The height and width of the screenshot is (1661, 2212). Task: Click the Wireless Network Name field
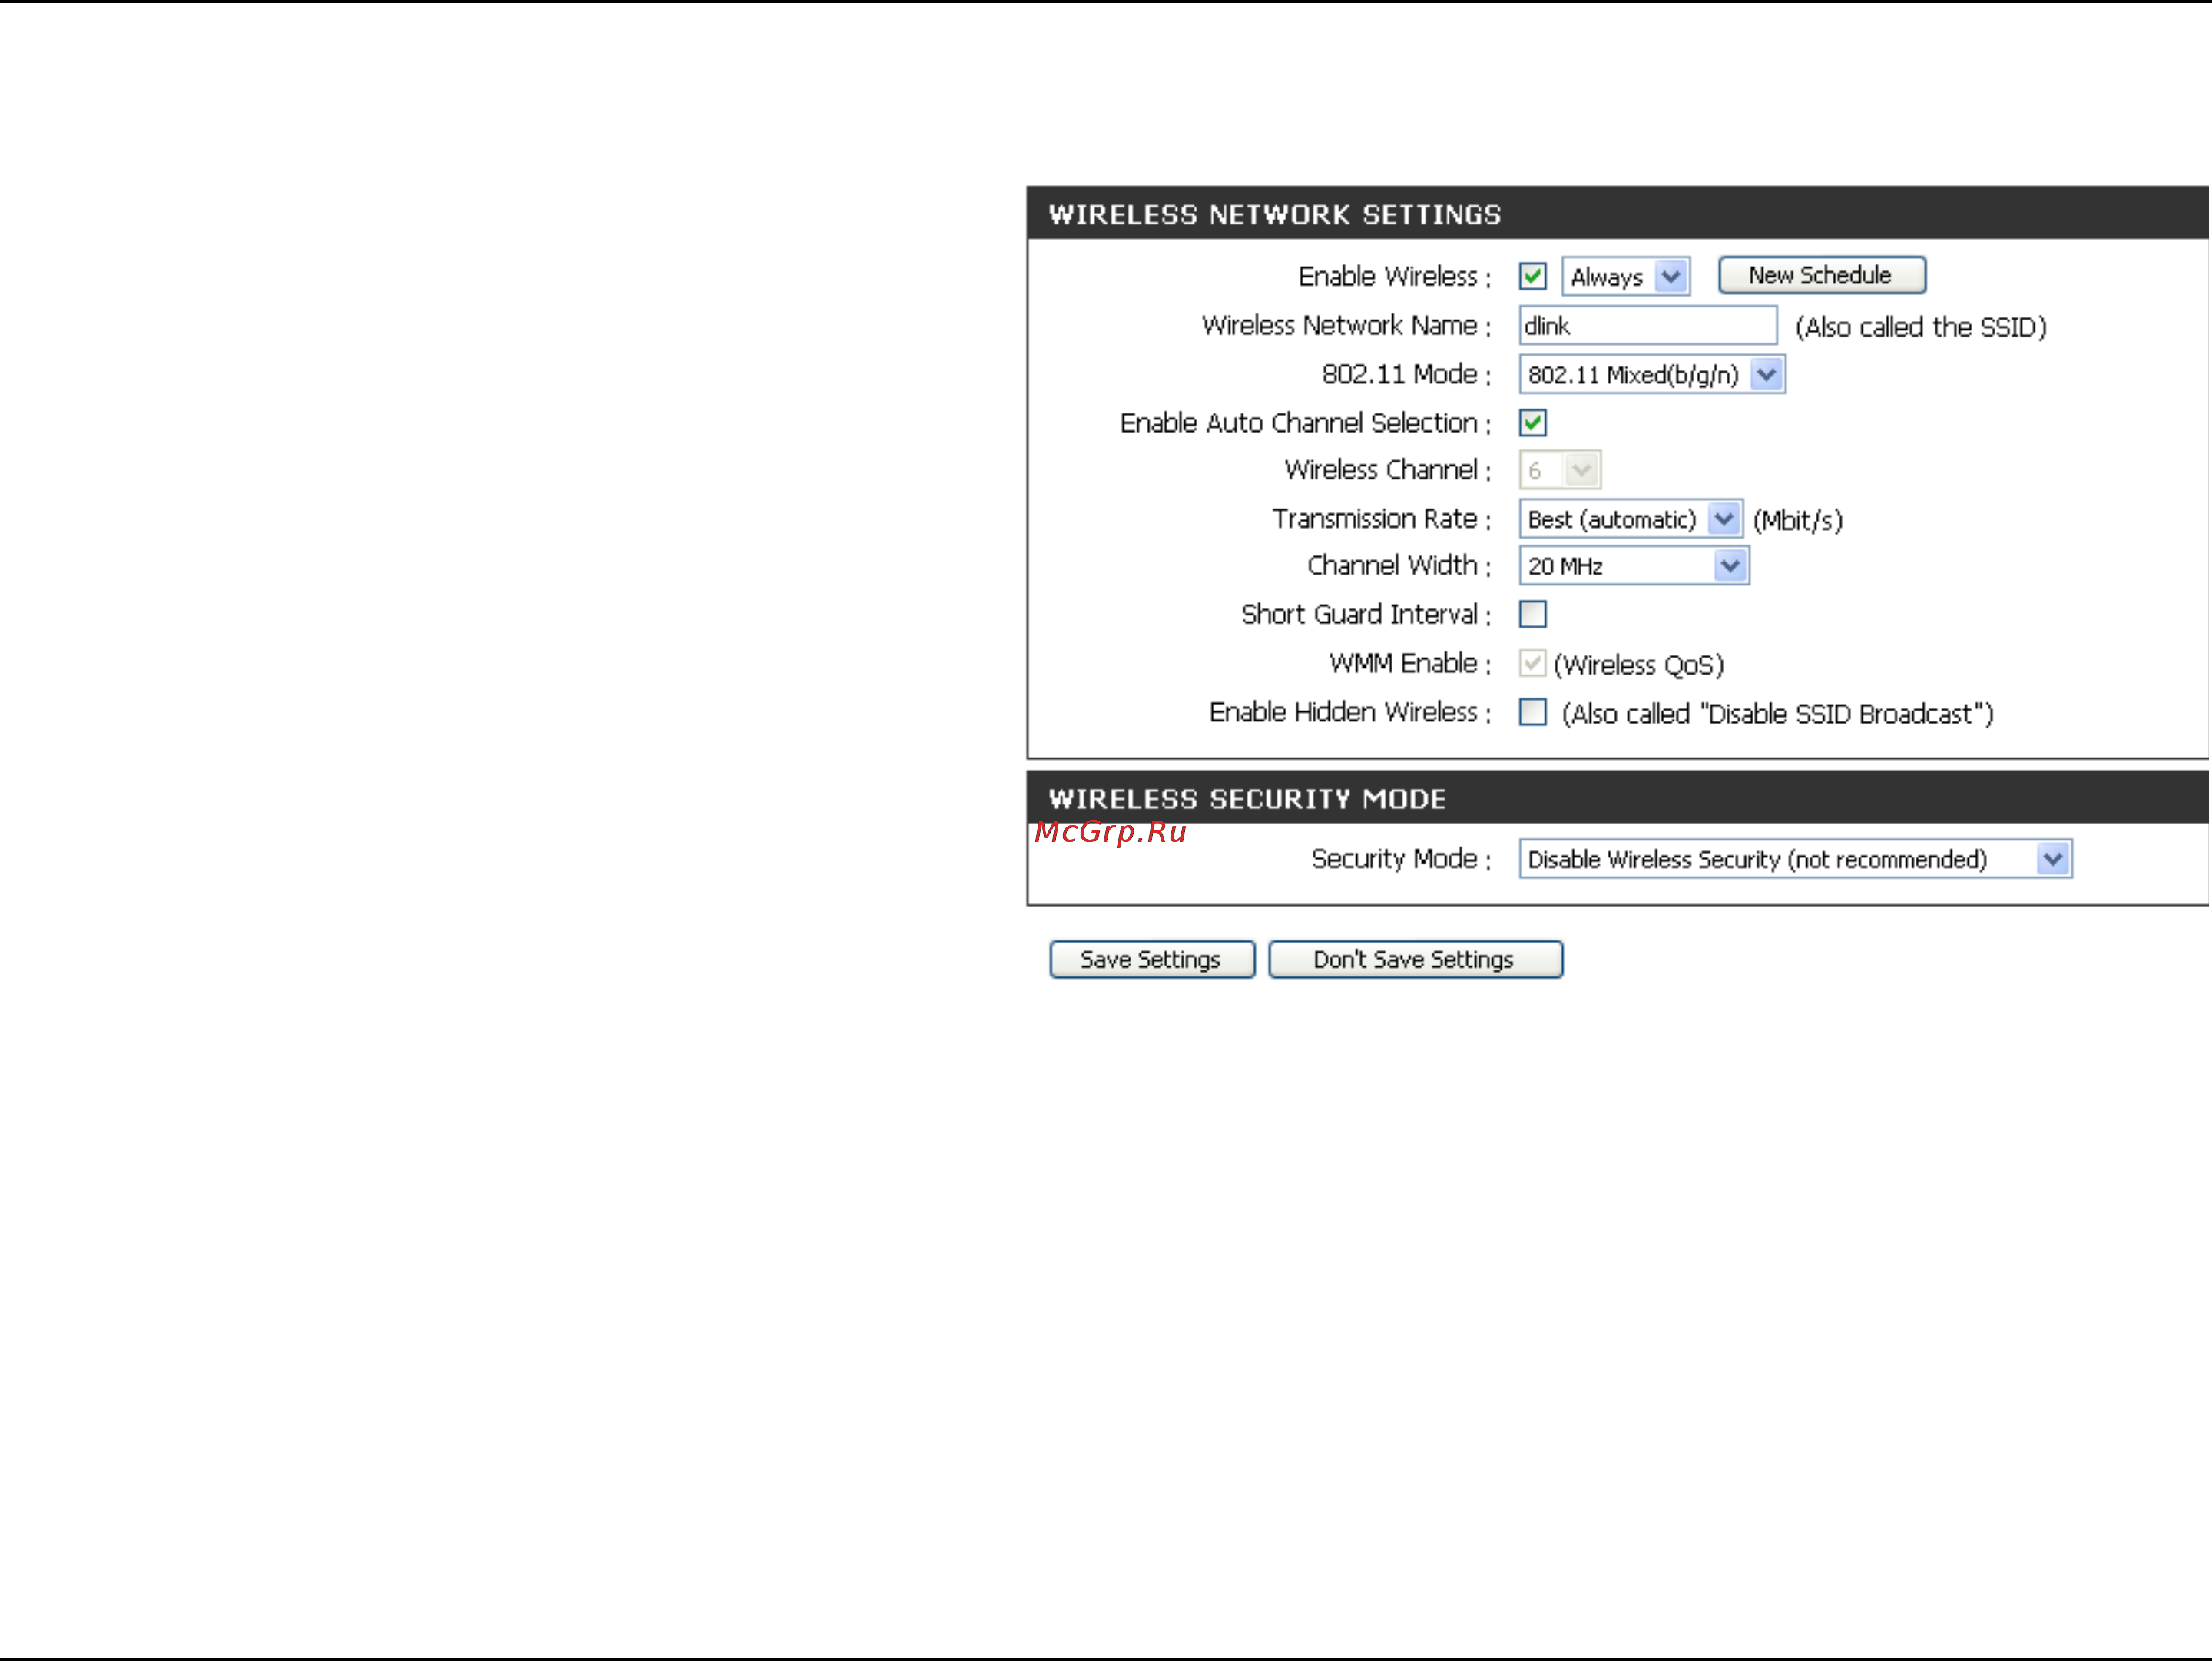(x=1647, y=325)
